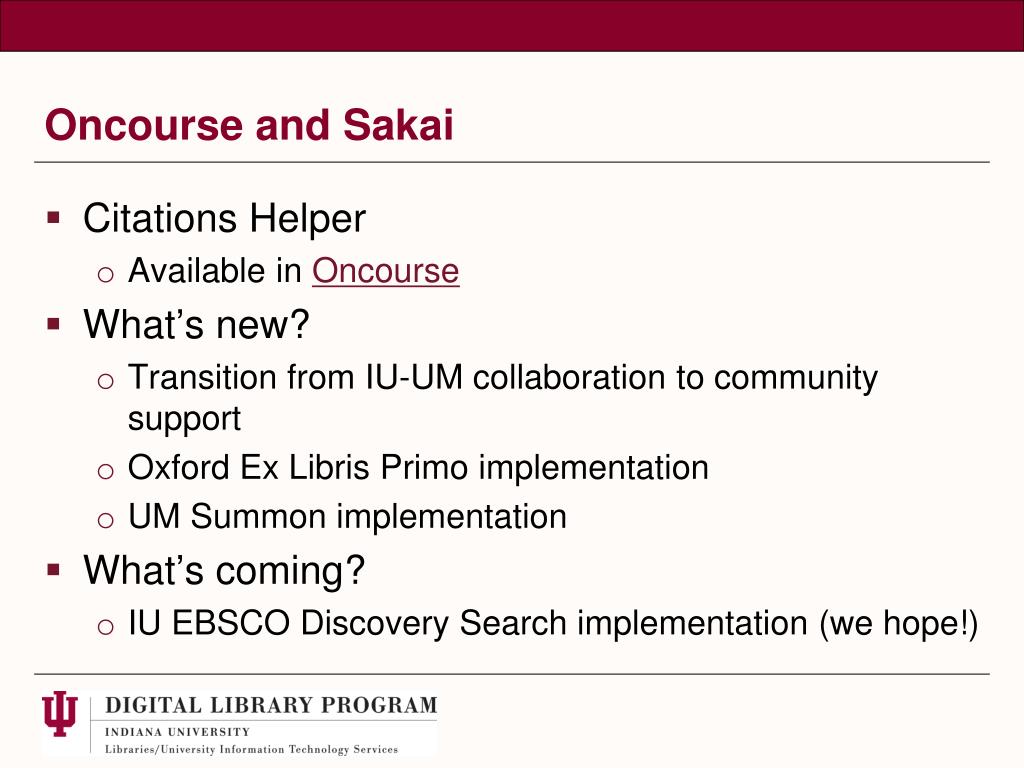Click the circle bullet before Available in
This screenshot has height=768, width=1024.
click(x=105, y=274)
